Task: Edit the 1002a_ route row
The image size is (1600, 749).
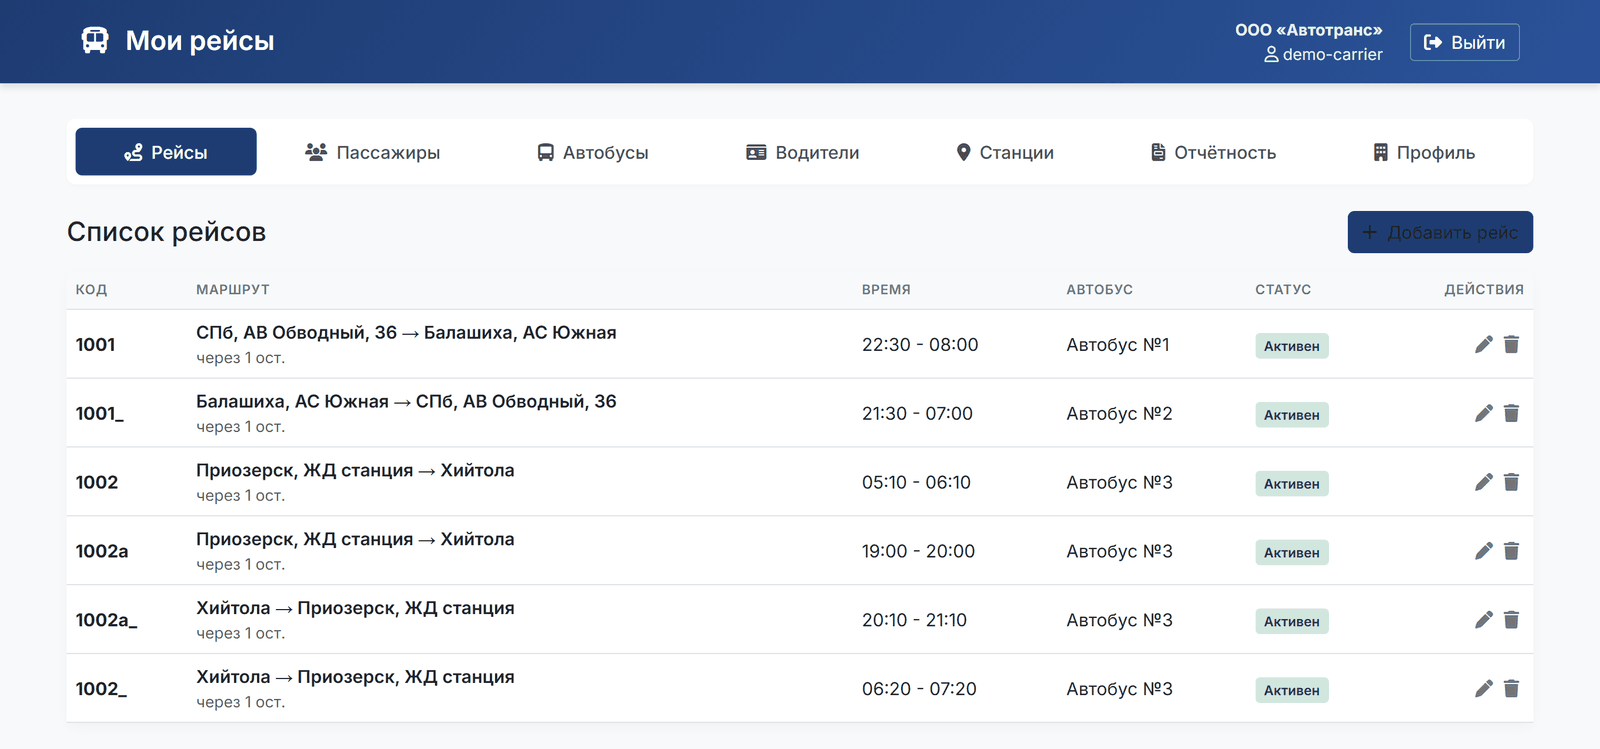Action: pos(1483,620)
